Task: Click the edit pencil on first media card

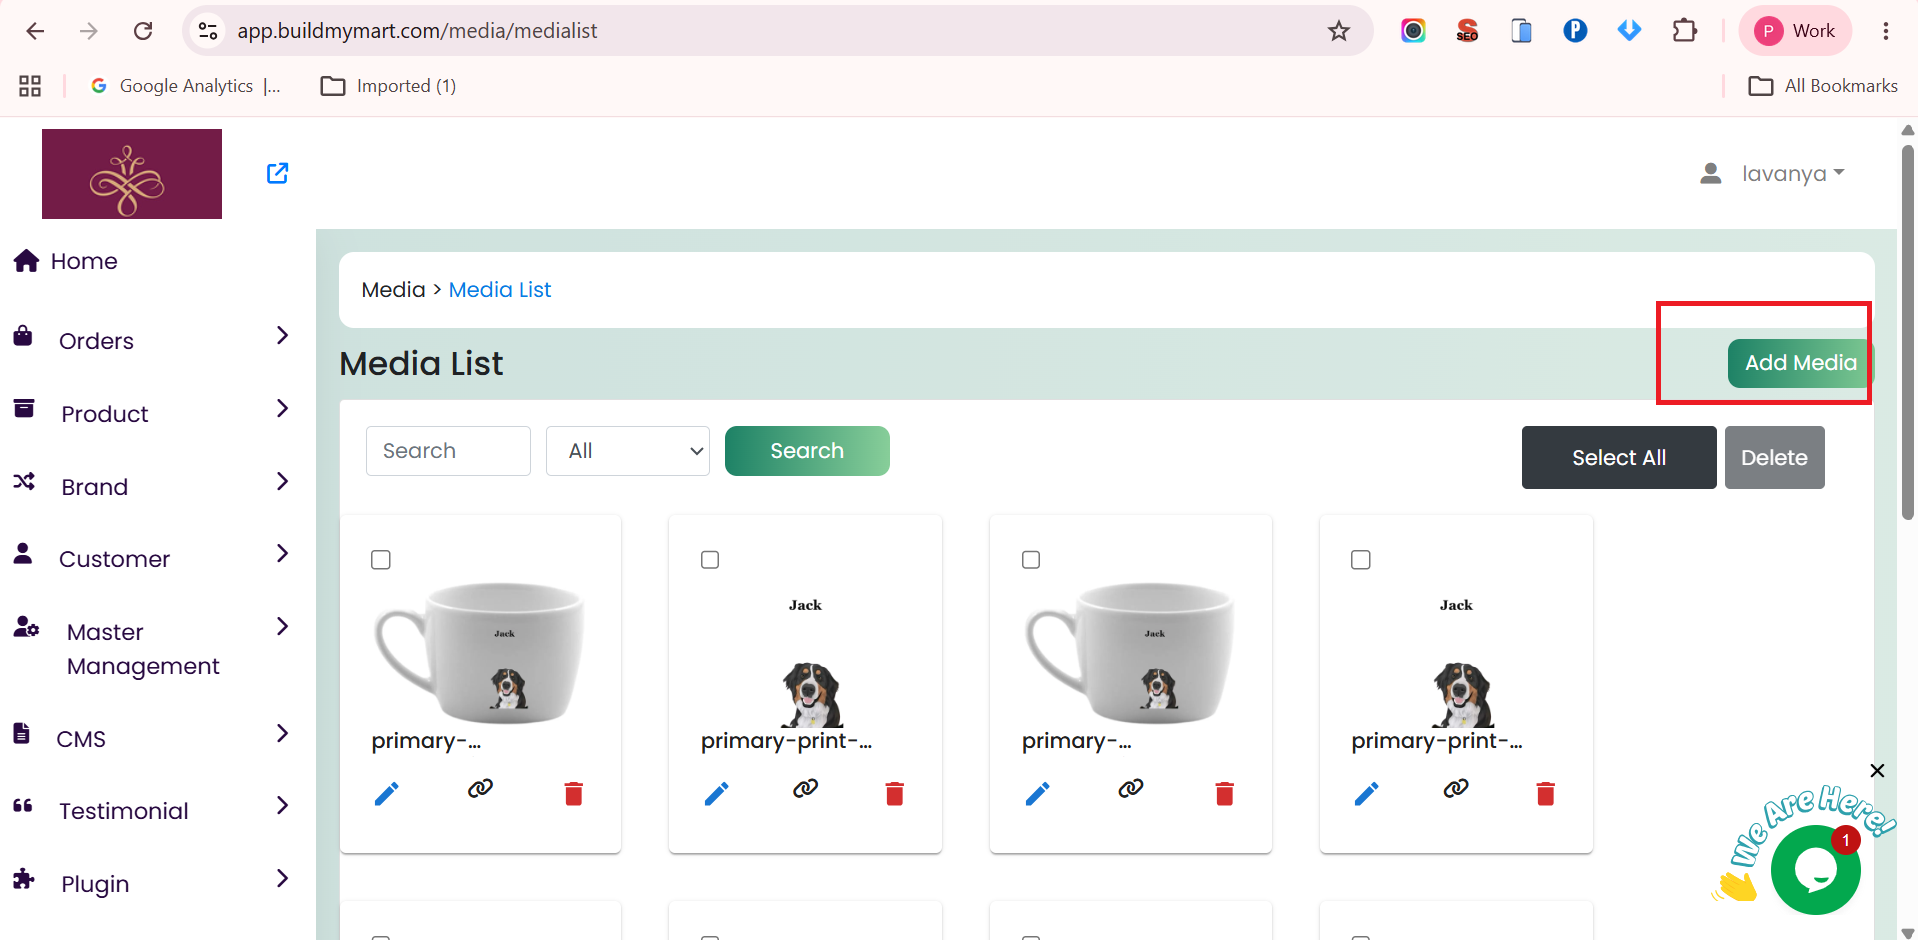Action: (x=387, y=794)
